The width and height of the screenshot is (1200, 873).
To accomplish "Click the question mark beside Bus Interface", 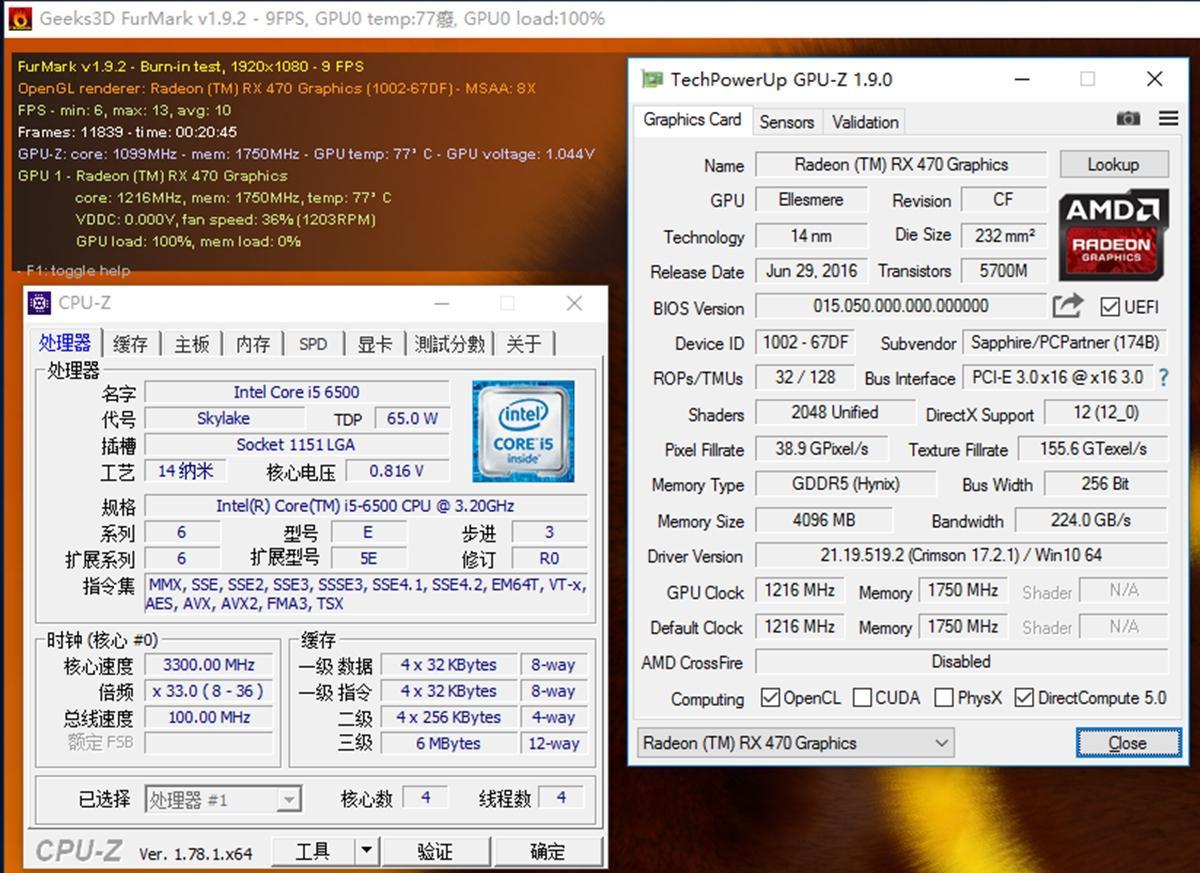I will [x=1163, y=378].
